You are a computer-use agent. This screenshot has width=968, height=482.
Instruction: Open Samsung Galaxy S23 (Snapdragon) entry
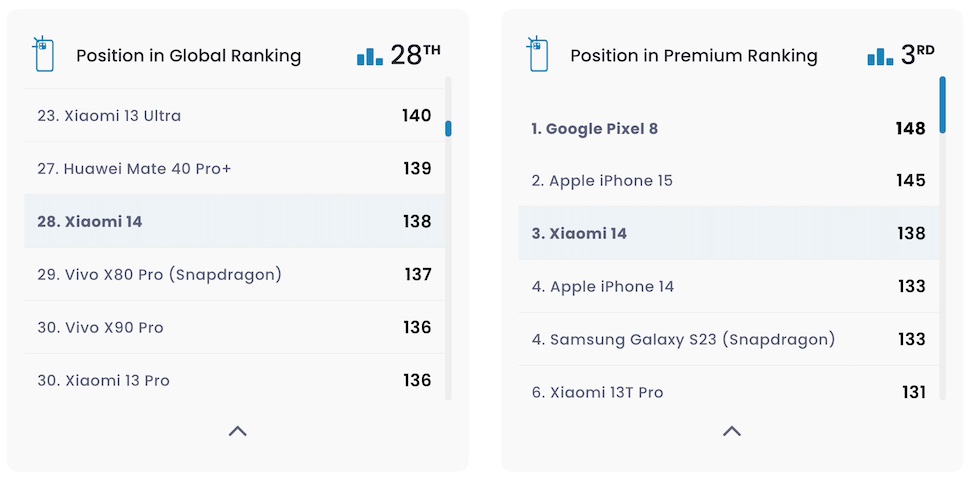(x=683, y=340)
